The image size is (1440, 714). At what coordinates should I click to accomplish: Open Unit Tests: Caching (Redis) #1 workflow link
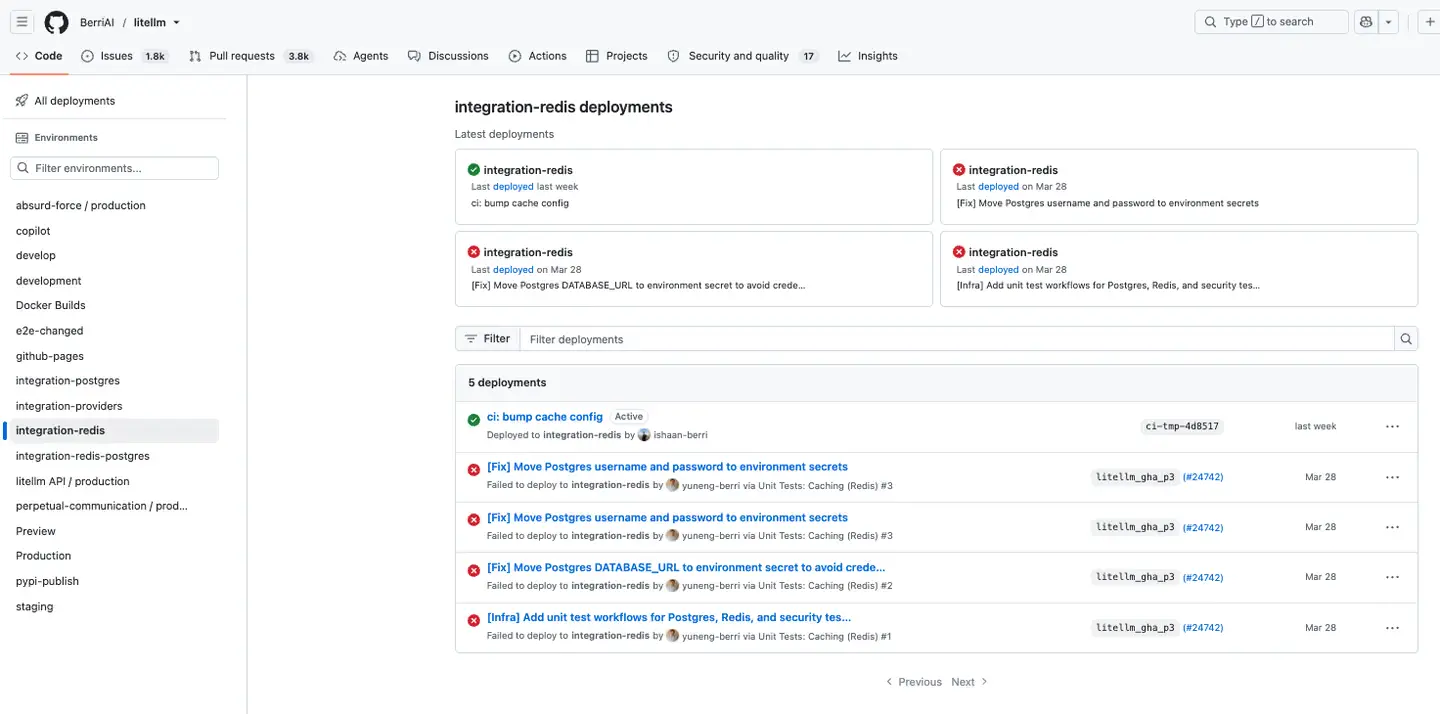click(825, 636)
